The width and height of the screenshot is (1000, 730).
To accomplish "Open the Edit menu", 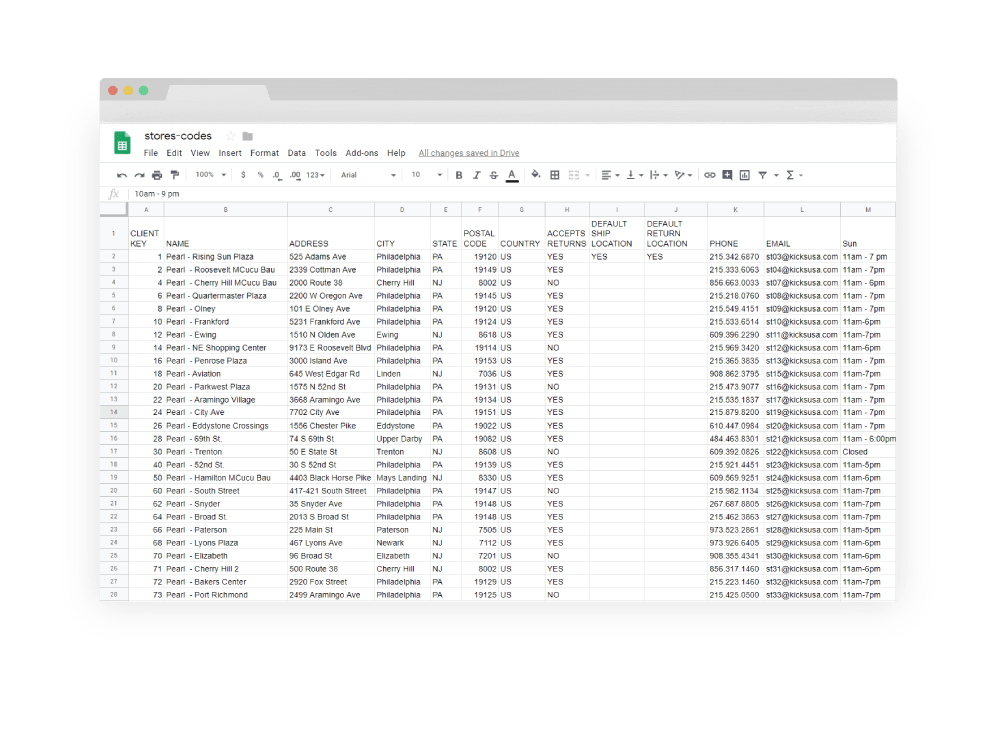I will [174, 153].
